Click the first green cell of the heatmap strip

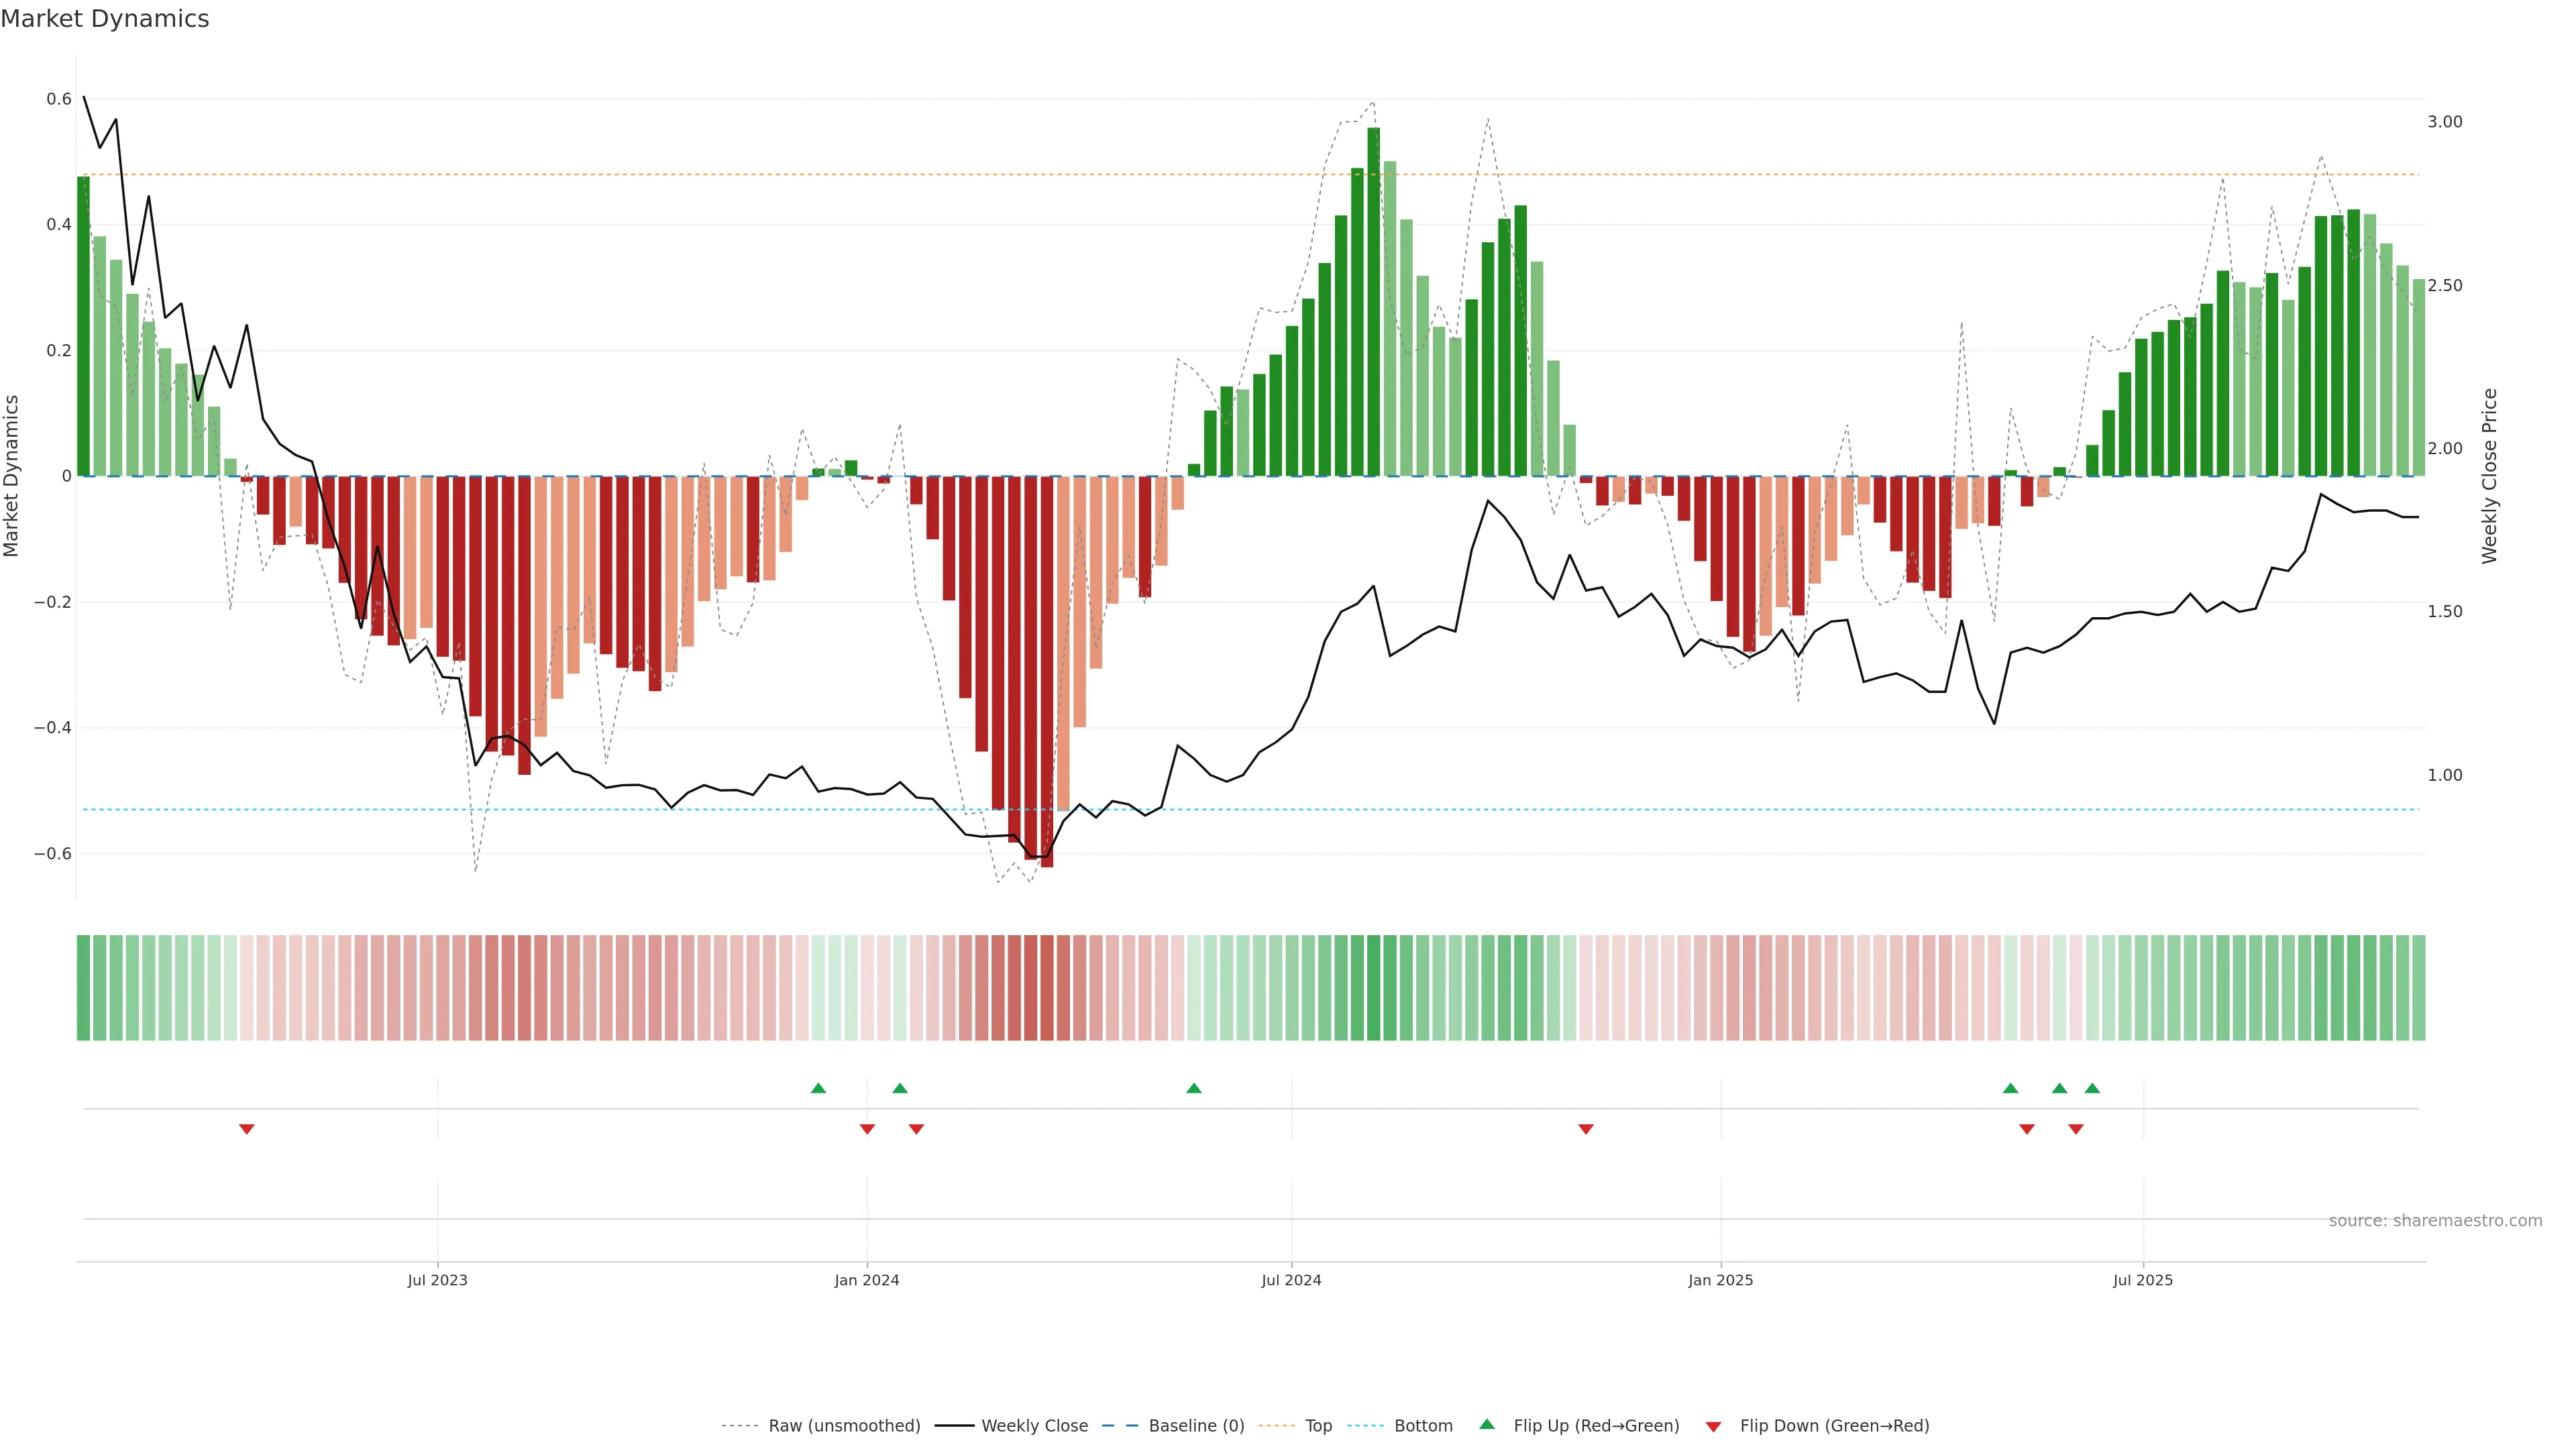[84, 988]
